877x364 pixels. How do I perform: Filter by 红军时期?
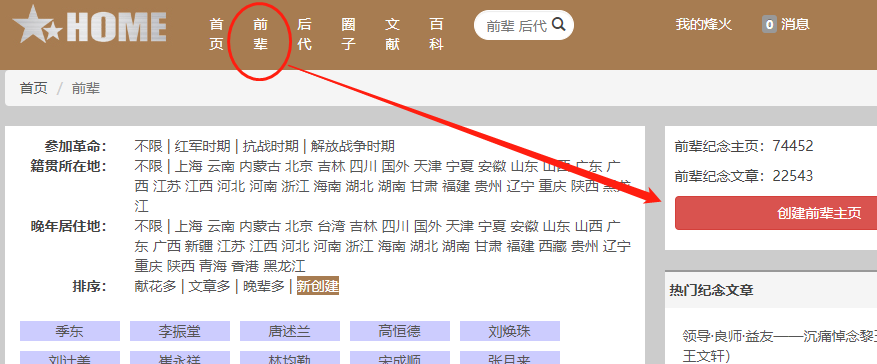point(202,146)
